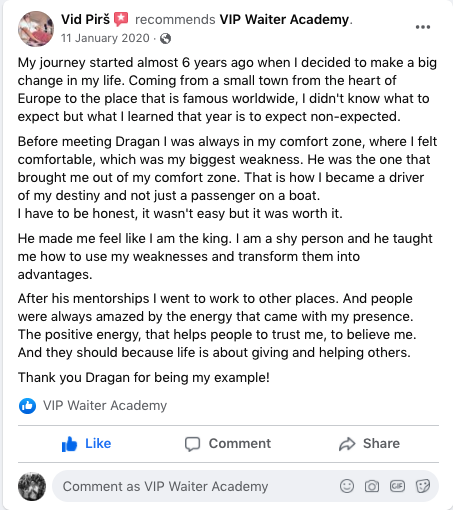Open the three-dots post options menu
The image size is (453, 510).
[x=423, y=27]
